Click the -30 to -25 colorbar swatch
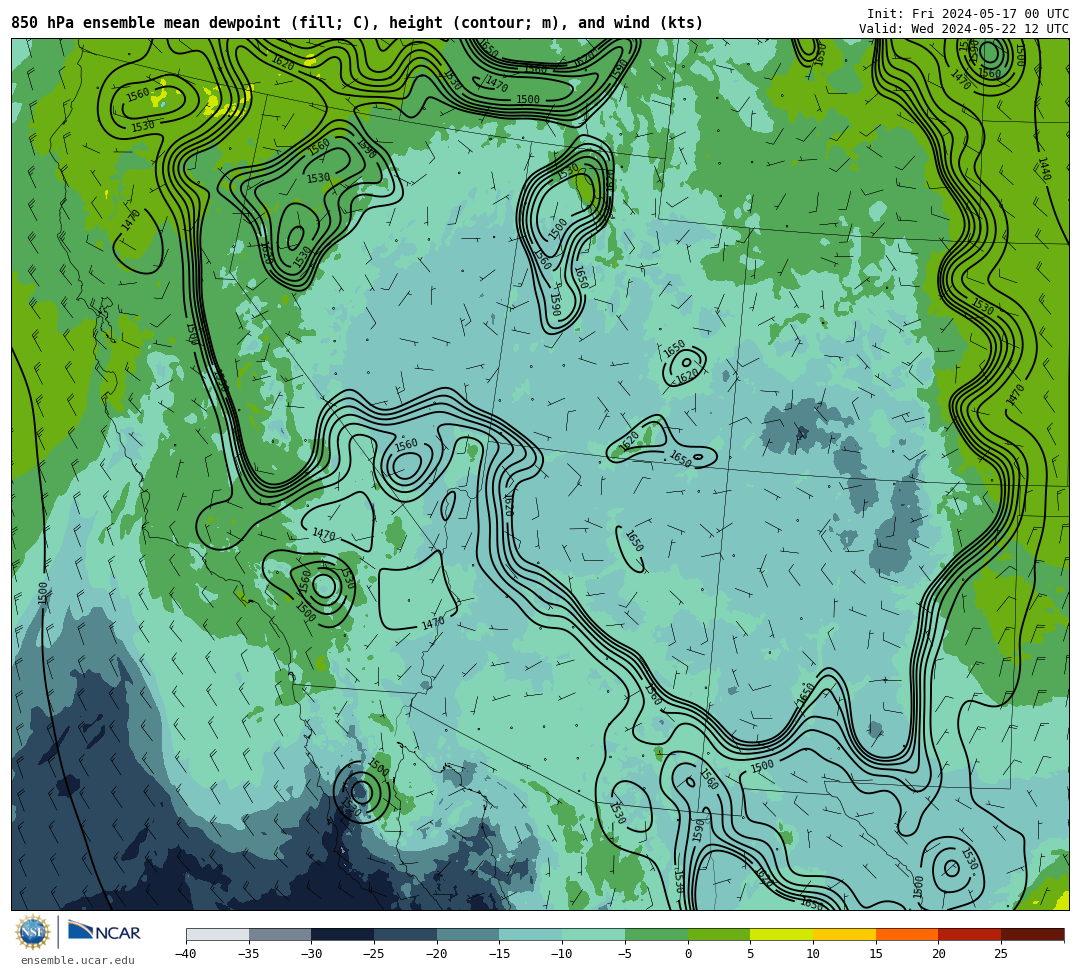1080x973 pixels. 343,934
